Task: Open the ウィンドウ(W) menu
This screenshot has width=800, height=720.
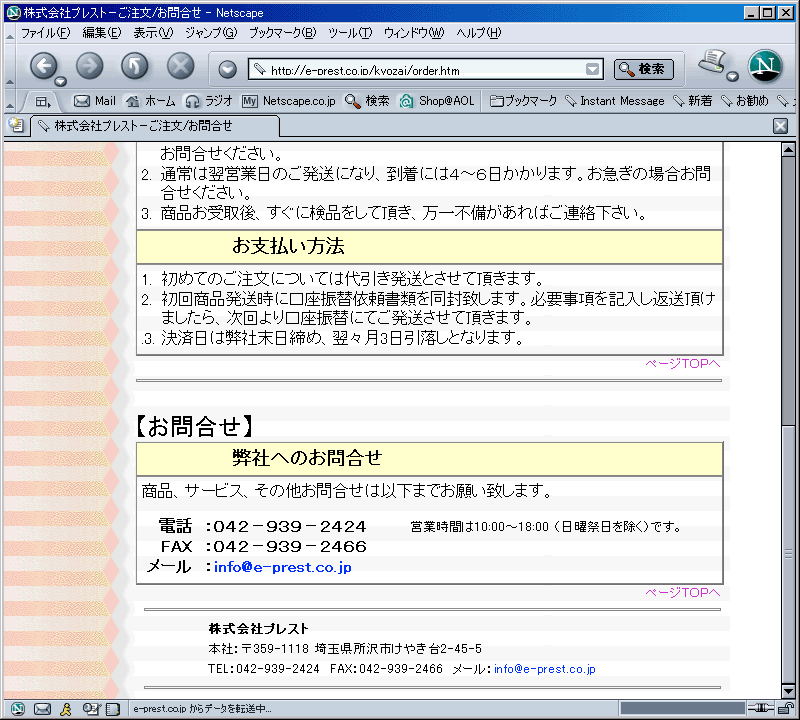Action: [414, 33]
